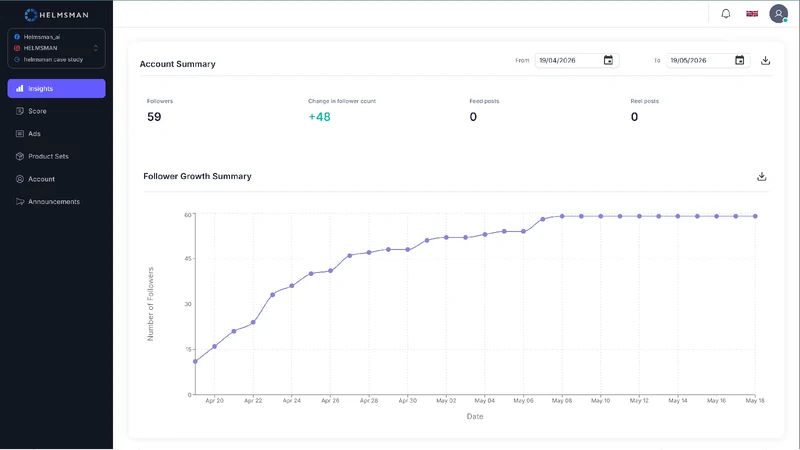Click the Change in follower count label
This screenshot has height=450, width=800.
click(342, 101)
